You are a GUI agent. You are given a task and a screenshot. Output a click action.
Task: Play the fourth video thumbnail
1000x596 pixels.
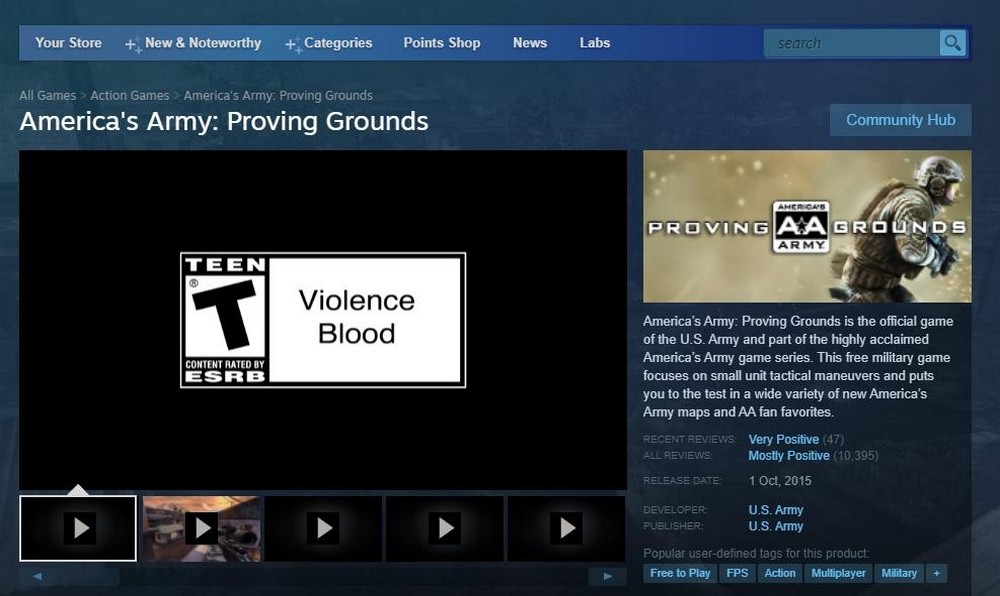point(444,528)
